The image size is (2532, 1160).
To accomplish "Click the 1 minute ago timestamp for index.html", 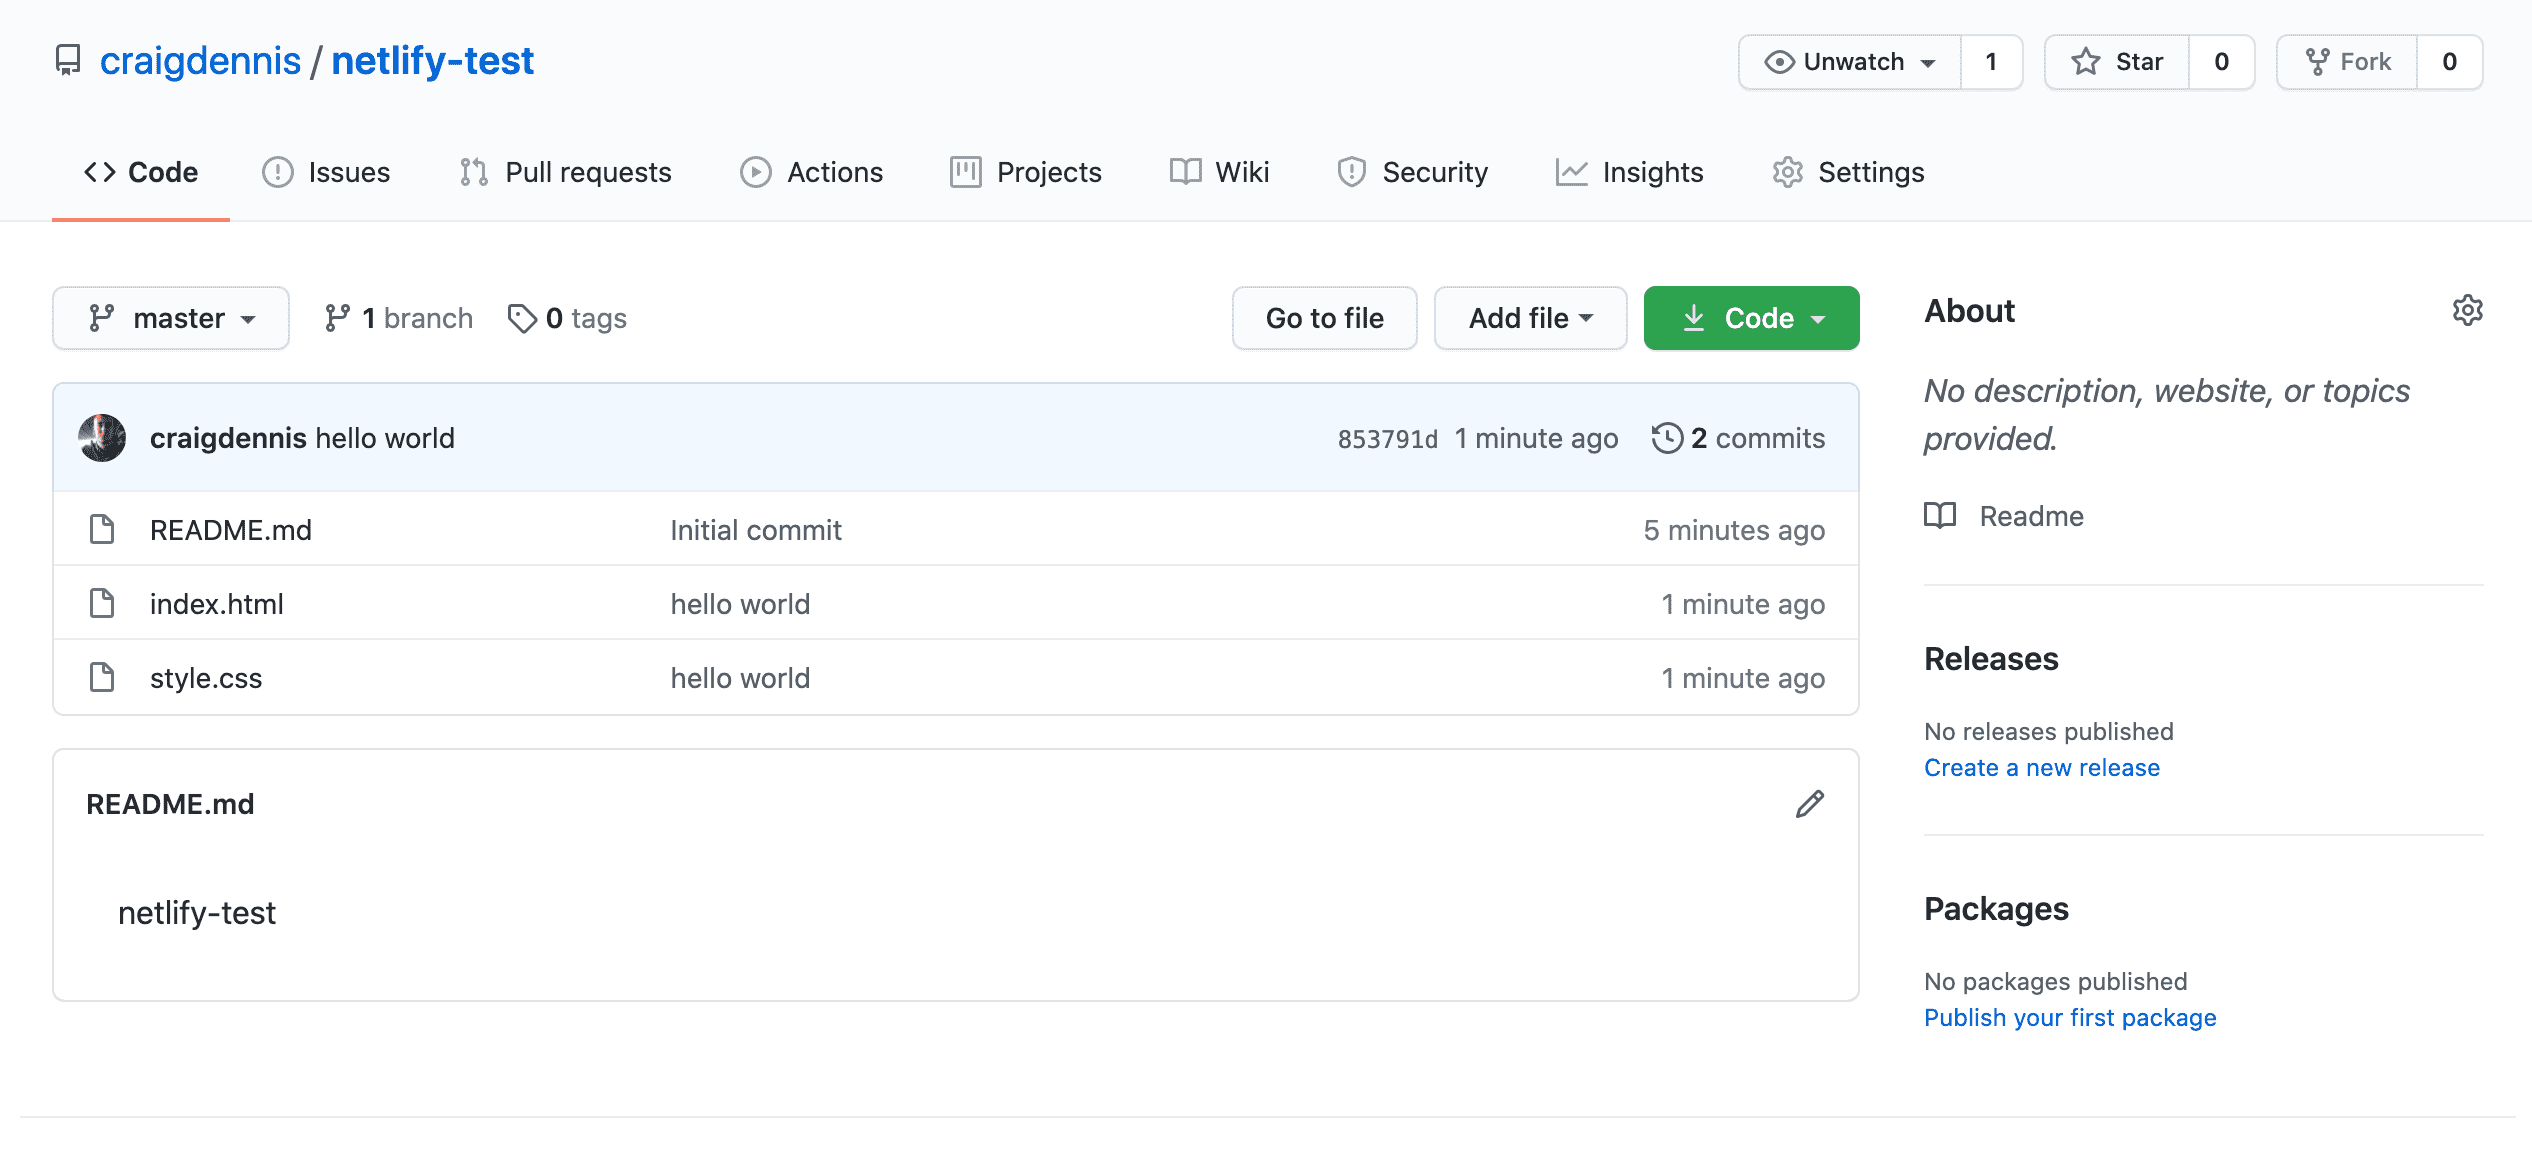I will (1743, 604).
